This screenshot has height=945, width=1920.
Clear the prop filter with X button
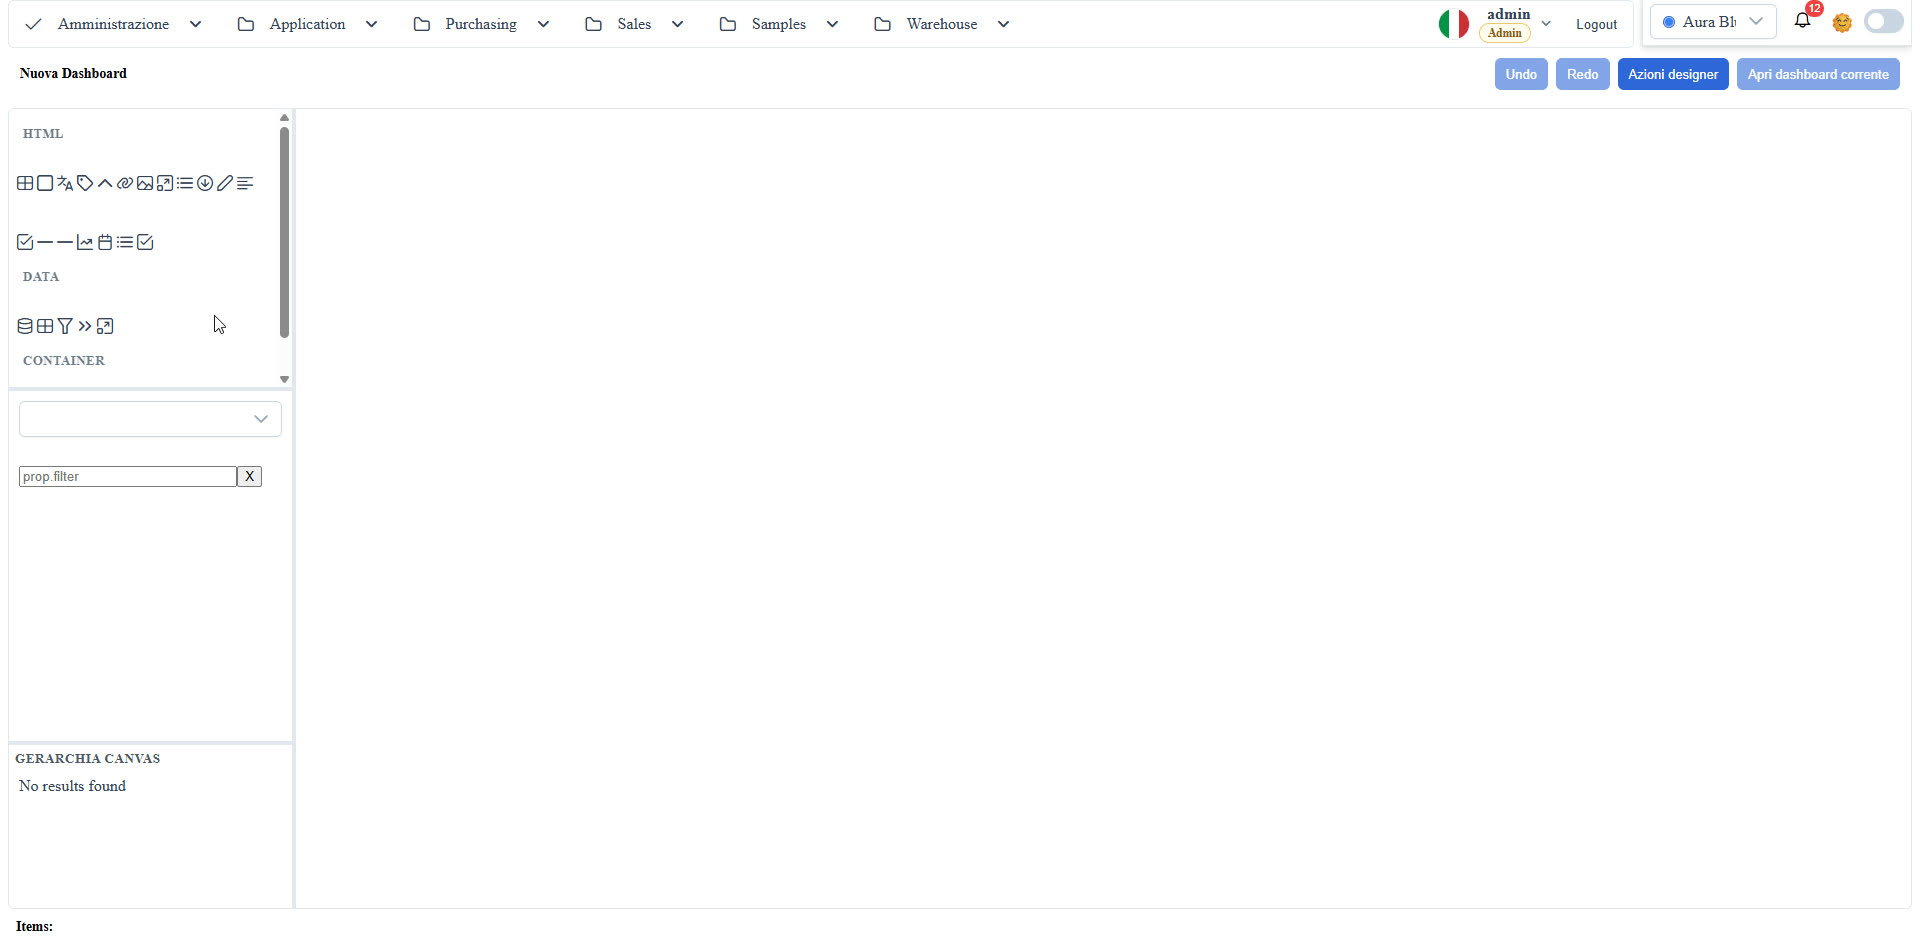click(x=249, y=476)
